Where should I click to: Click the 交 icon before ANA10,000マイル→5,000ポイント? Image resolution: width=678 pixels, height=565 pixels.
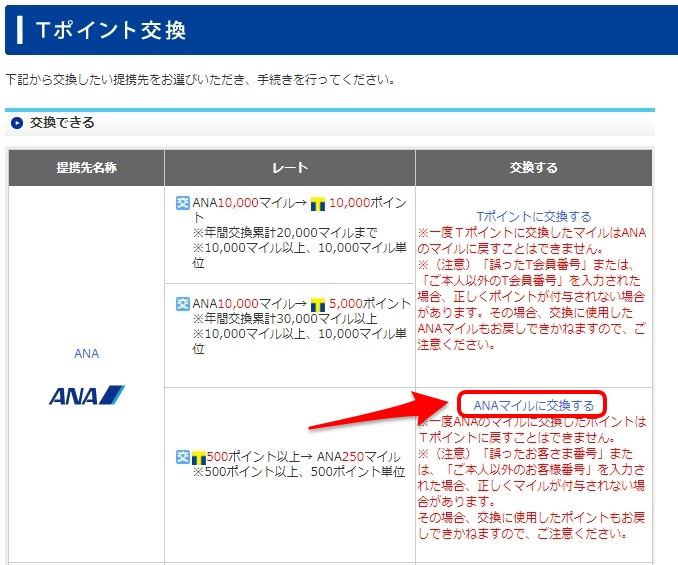click(183, 303)
